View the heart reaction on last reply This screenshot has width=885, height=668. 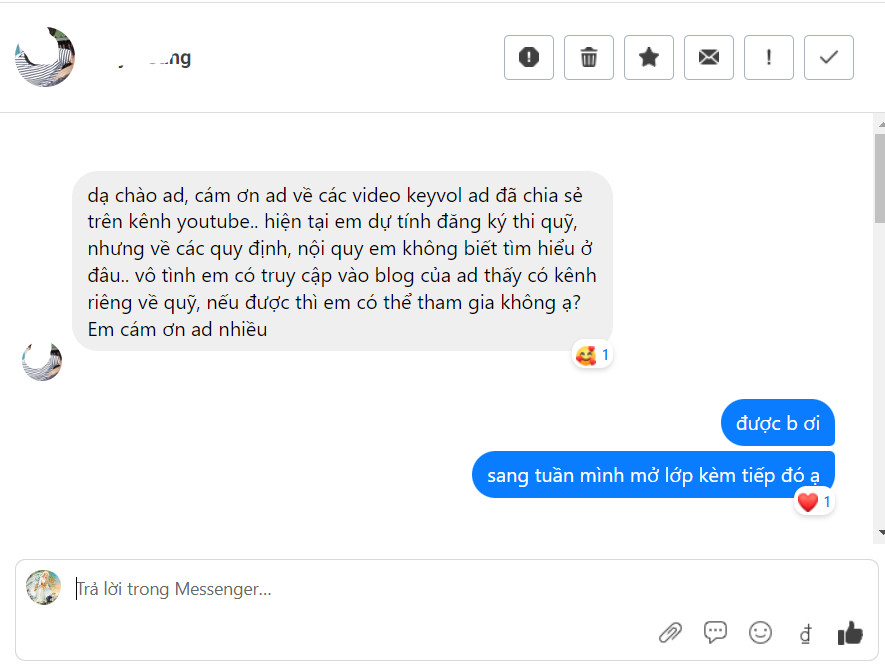(x=814, y=502)
